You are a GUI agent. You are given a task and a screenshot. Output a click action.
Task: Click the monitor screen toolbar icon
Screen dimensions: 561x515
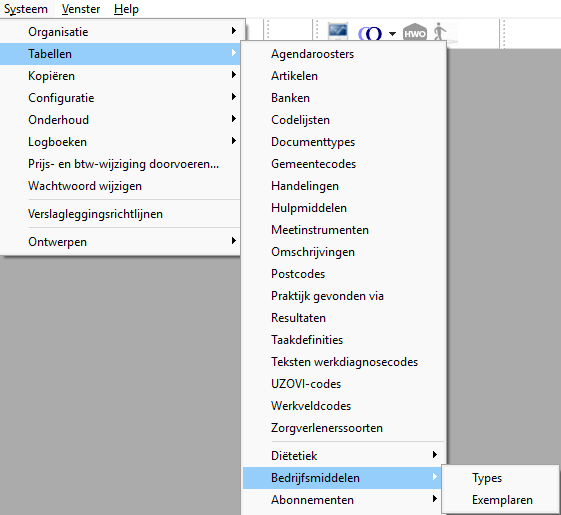click(338, 31)
